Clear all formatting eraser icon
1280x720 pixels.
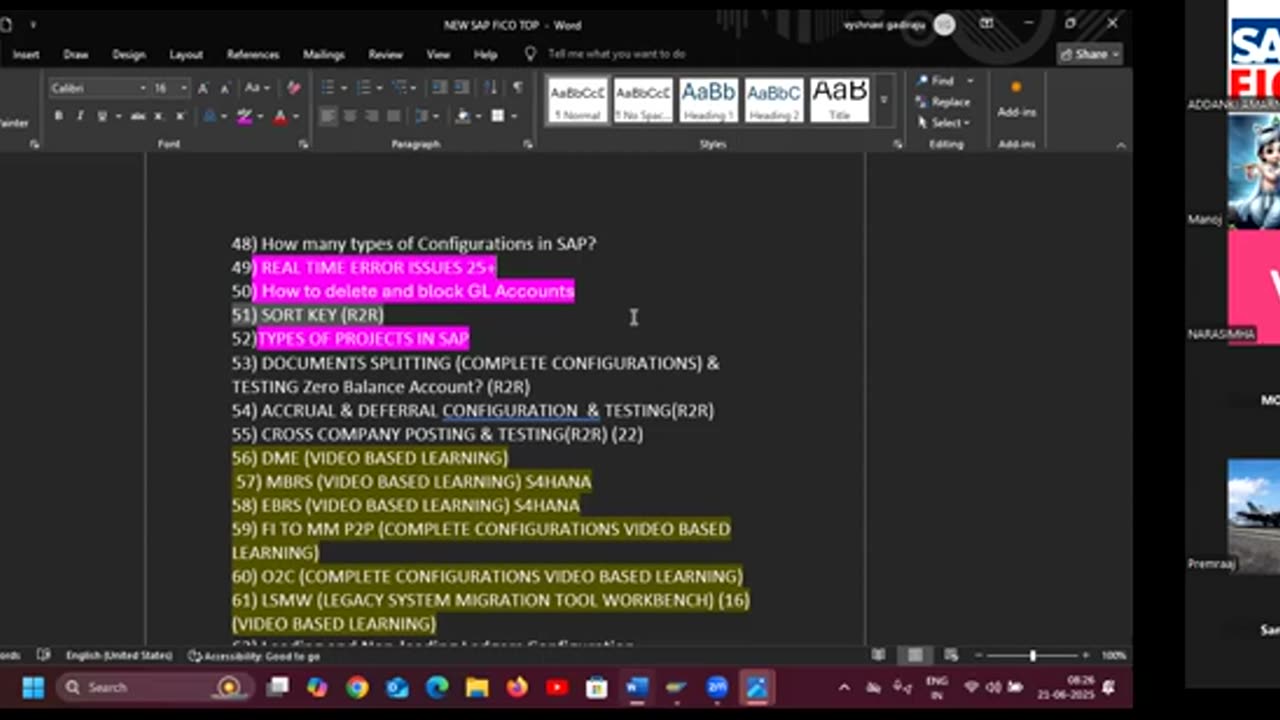tap(293, 88)
